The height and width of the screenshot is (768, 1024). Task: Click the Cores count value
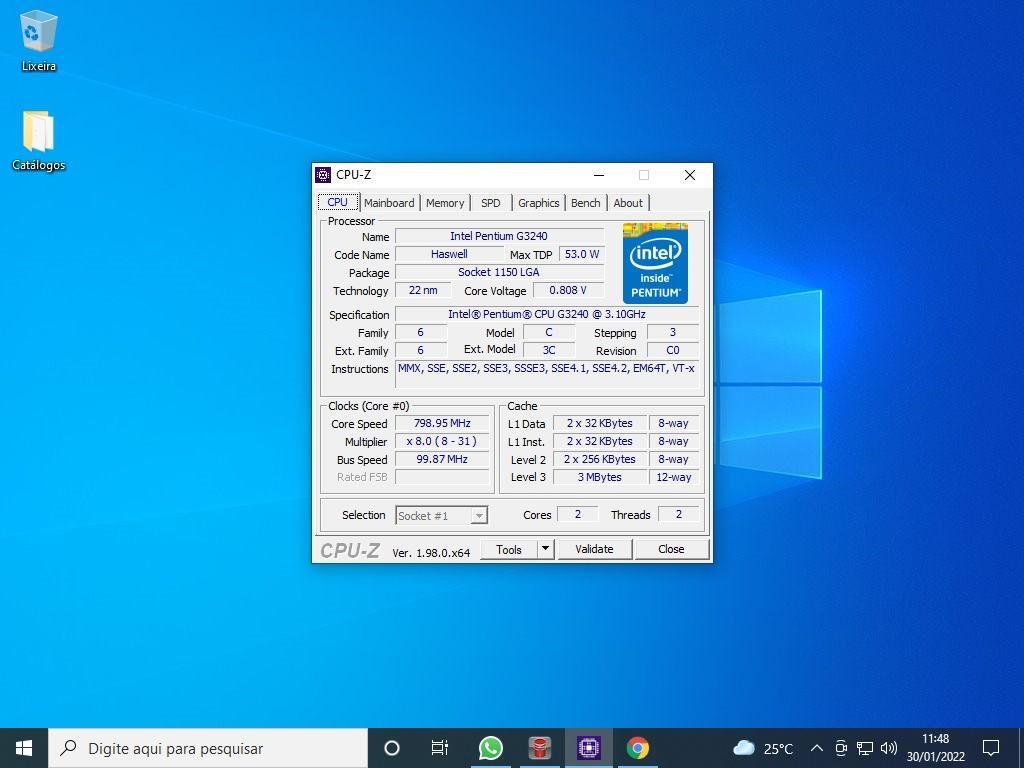click(577, 515)
